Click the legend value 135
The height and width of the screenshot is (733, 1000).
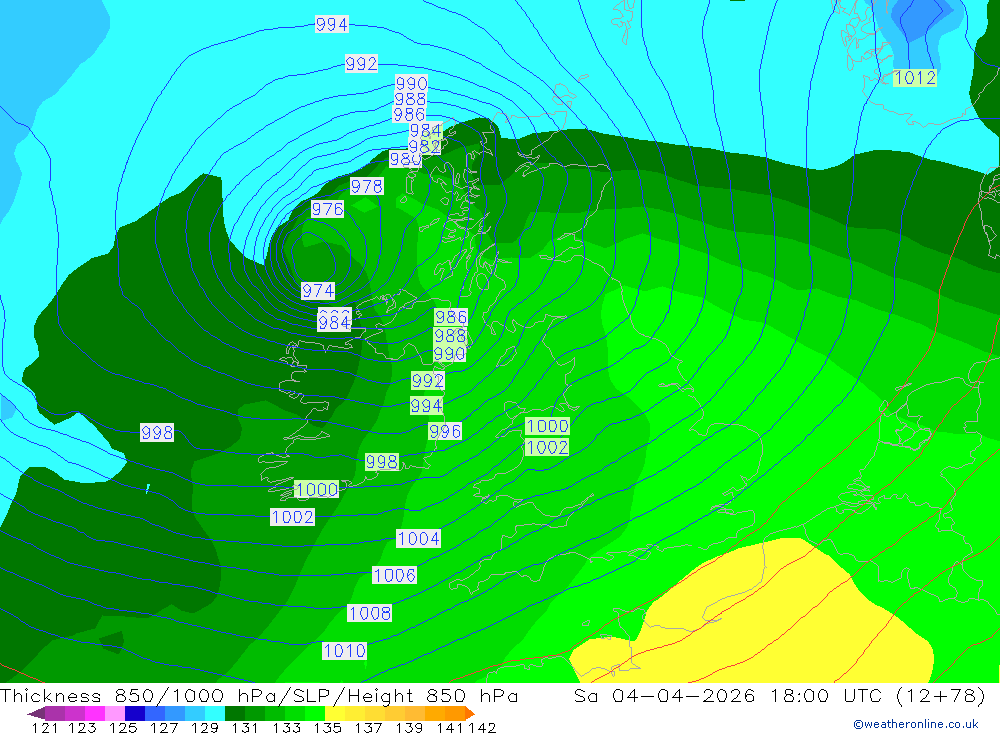click(327, 727)
